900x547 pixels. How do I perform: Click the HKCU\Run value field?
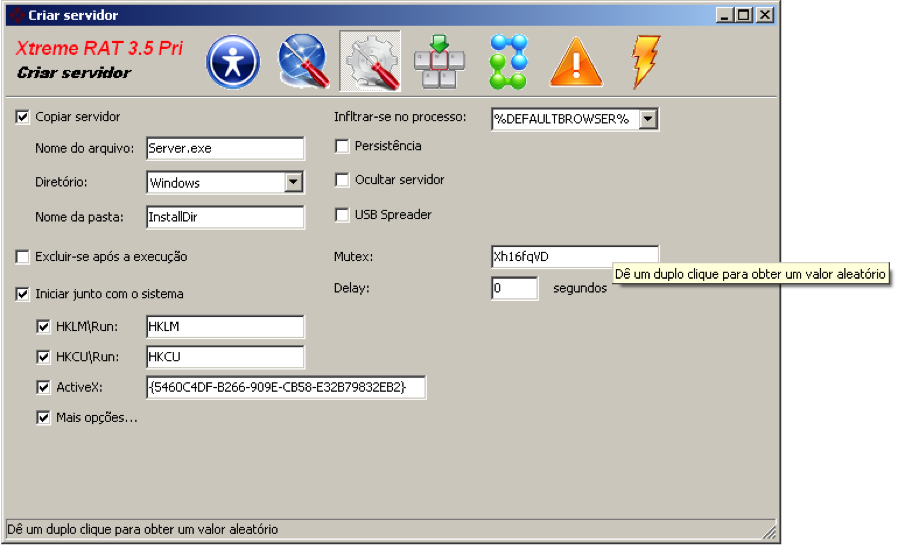click(x=225, y=357)
